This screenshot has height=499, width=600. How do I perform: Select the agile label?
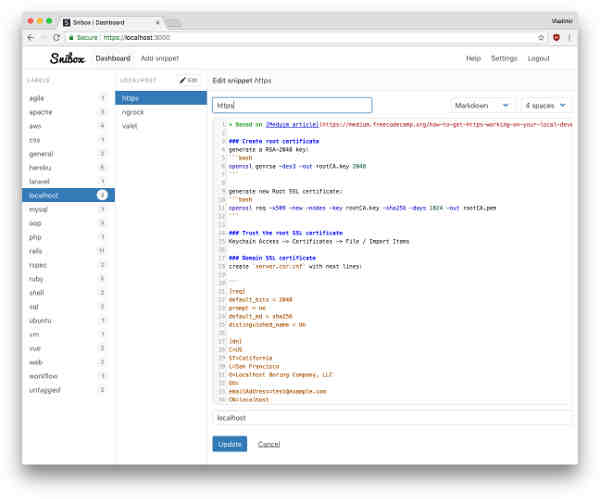coord(68,98)
